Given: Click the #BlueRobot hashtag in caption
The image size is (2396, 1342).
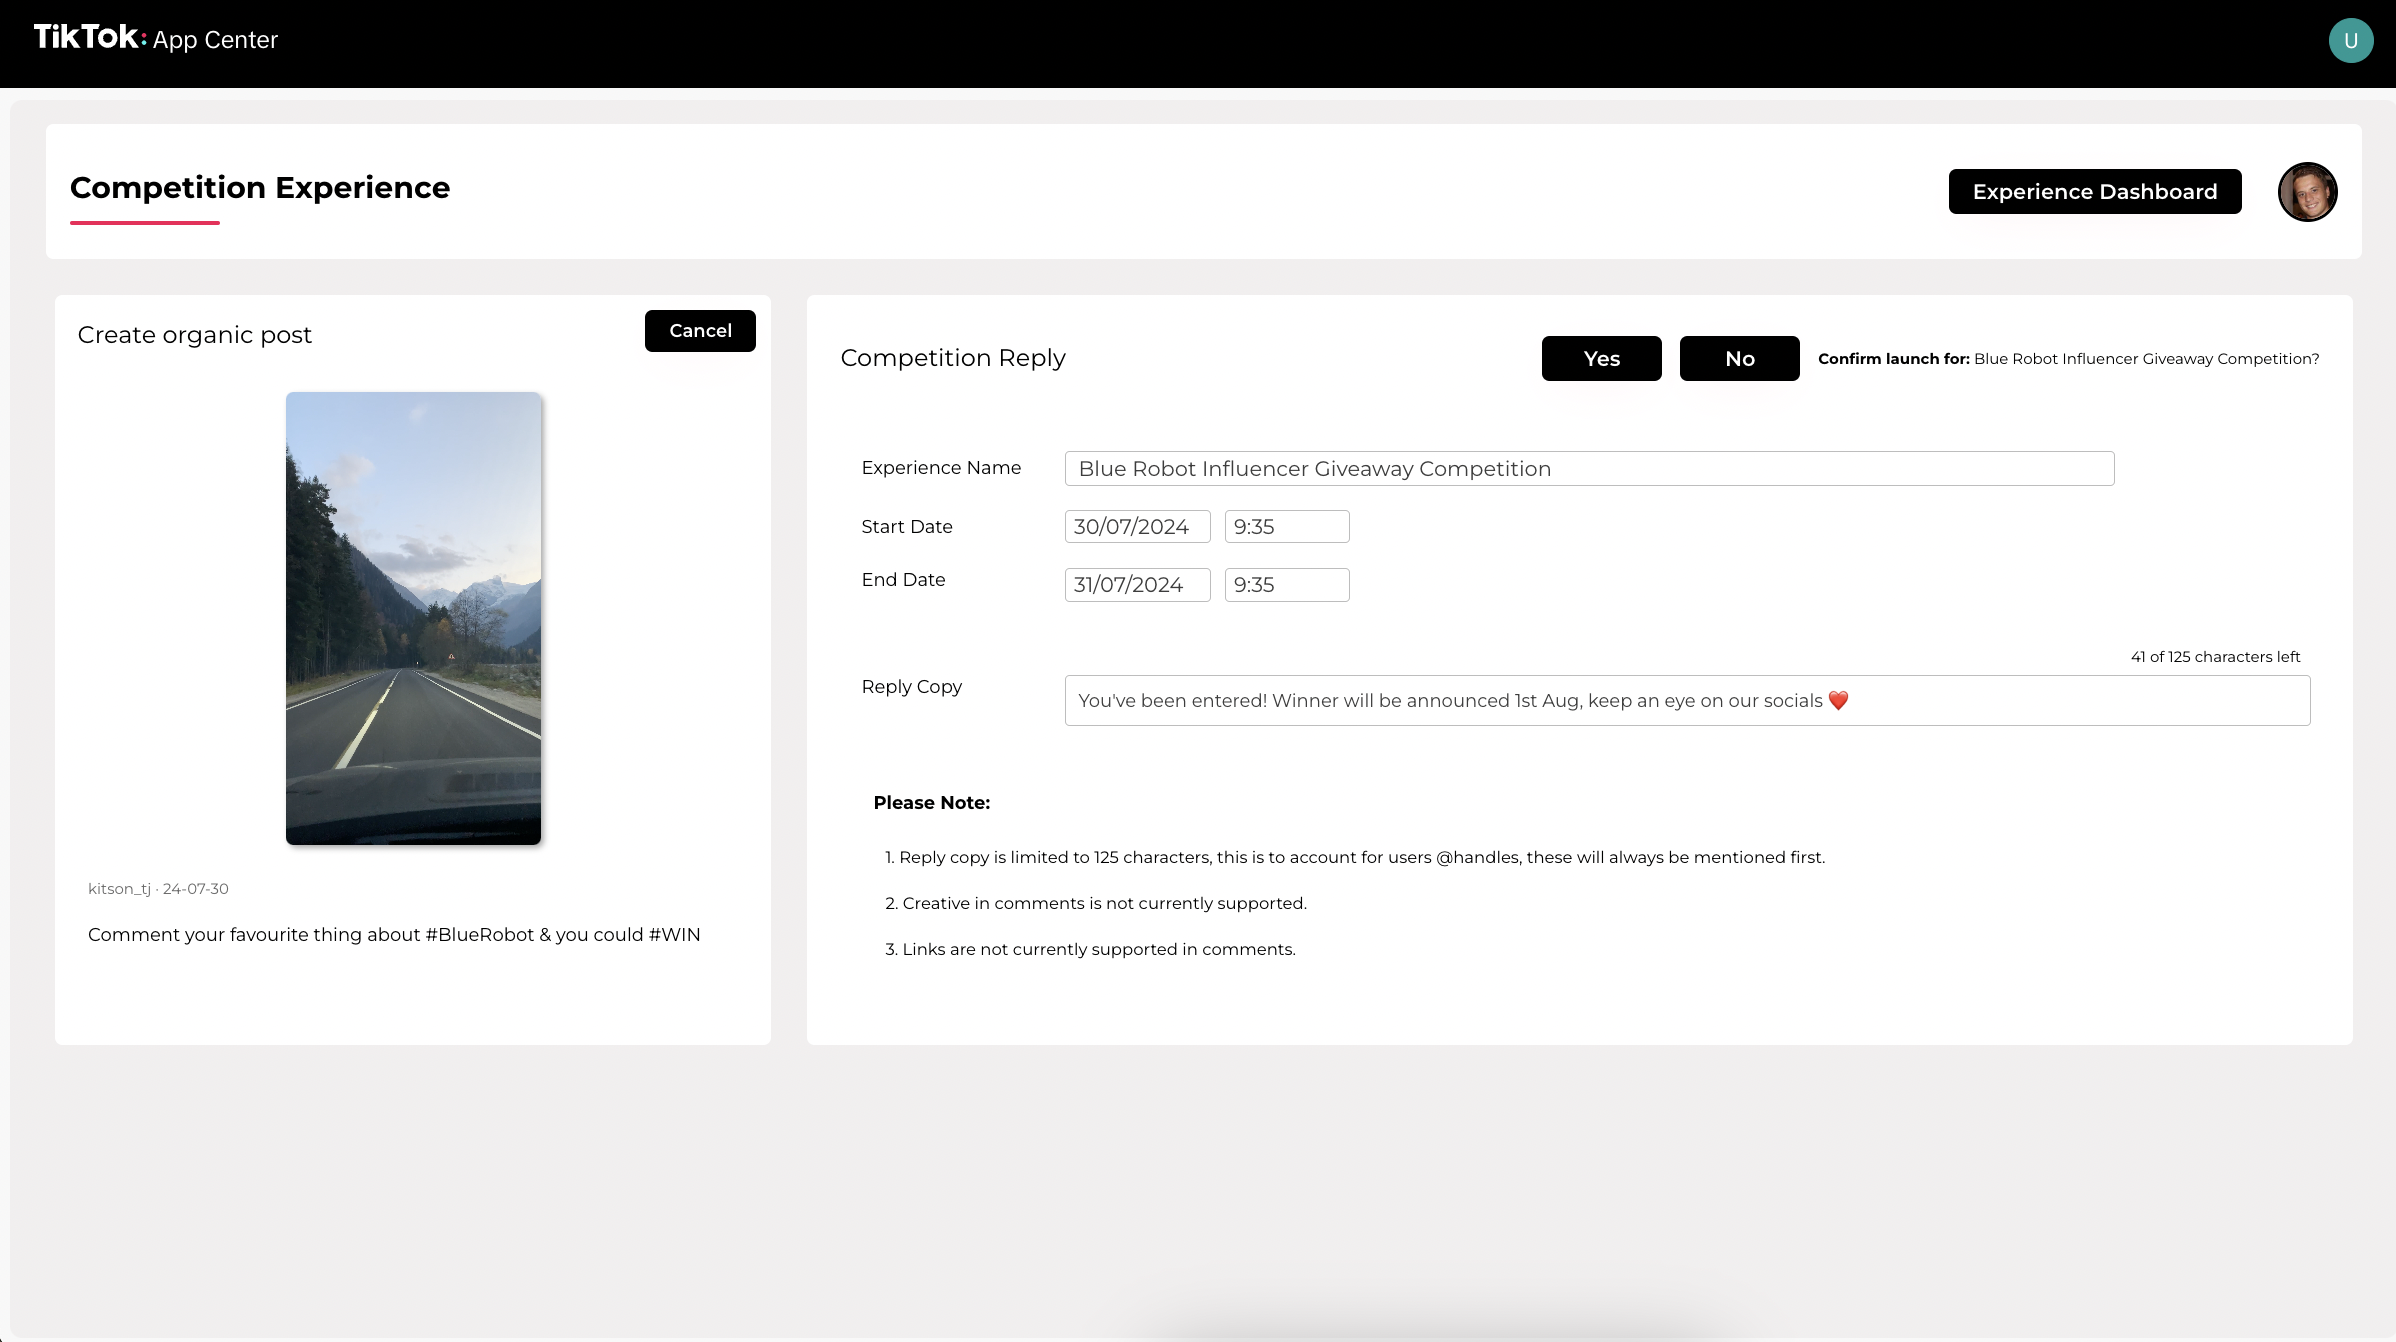Looking at the screenshot, I should [480, 935].
